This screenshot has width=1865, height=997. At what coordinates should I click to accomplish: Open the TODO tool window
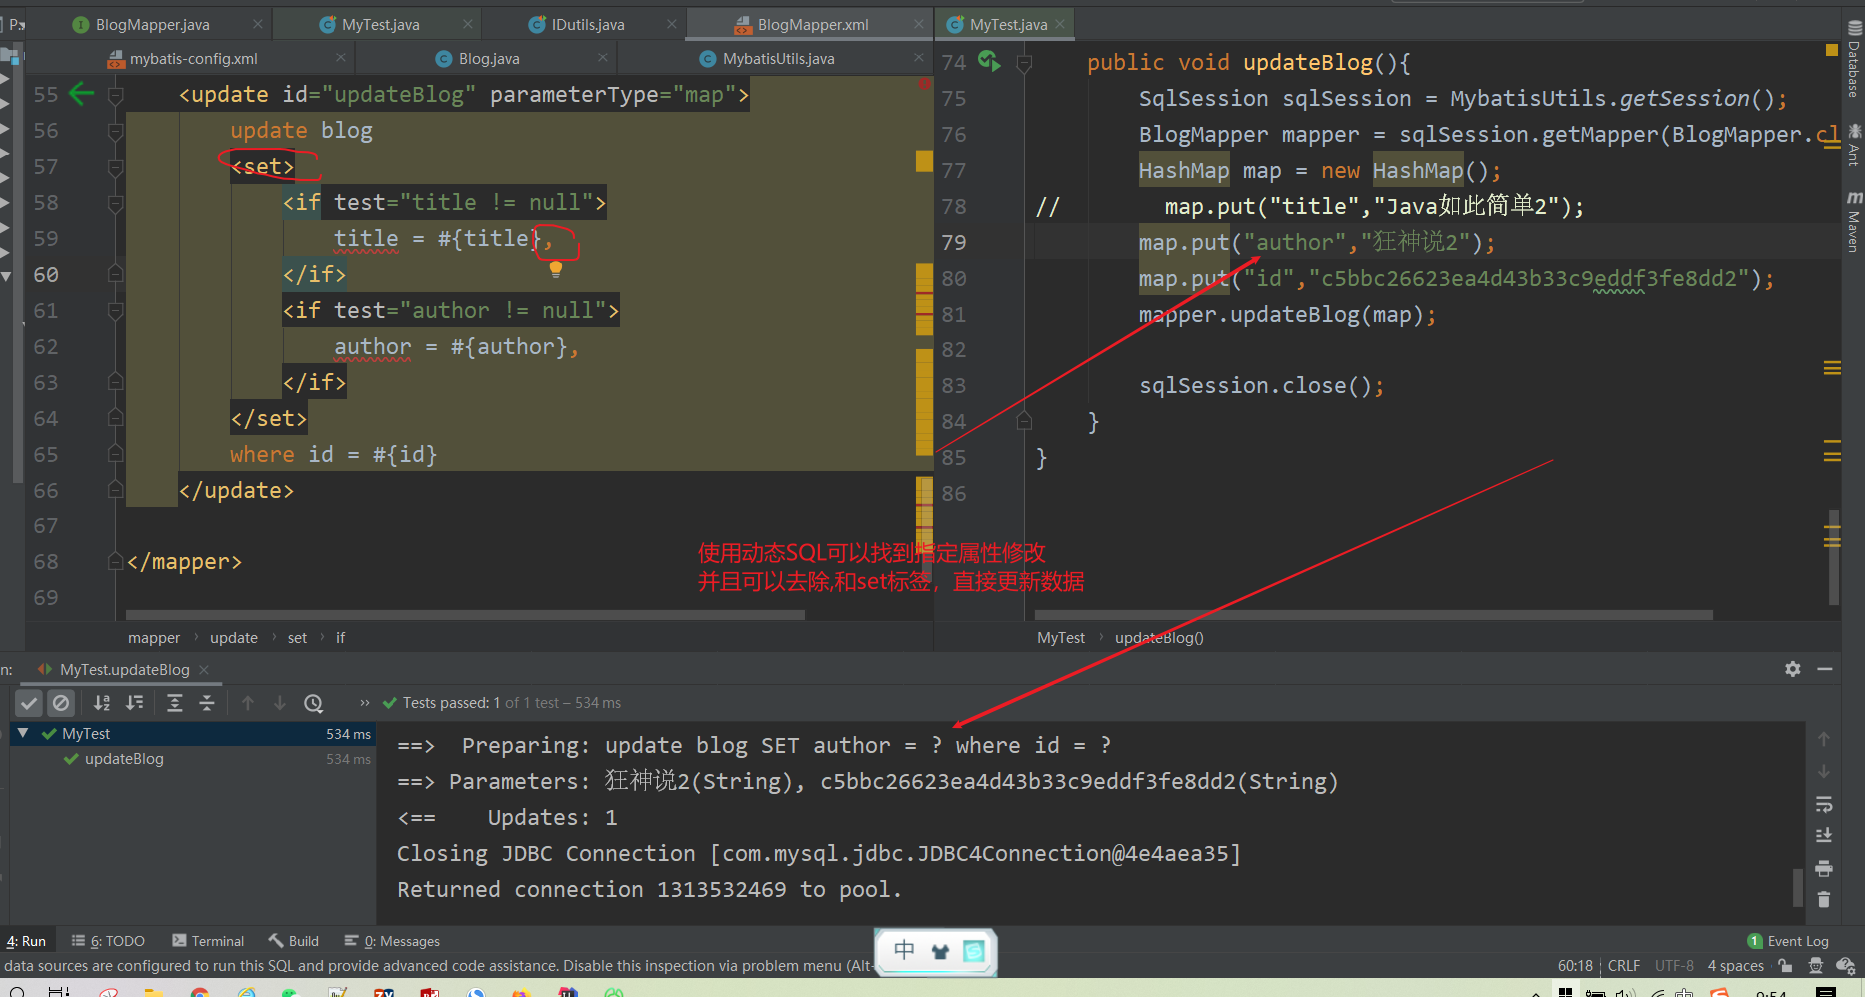[x=108, y=941]
